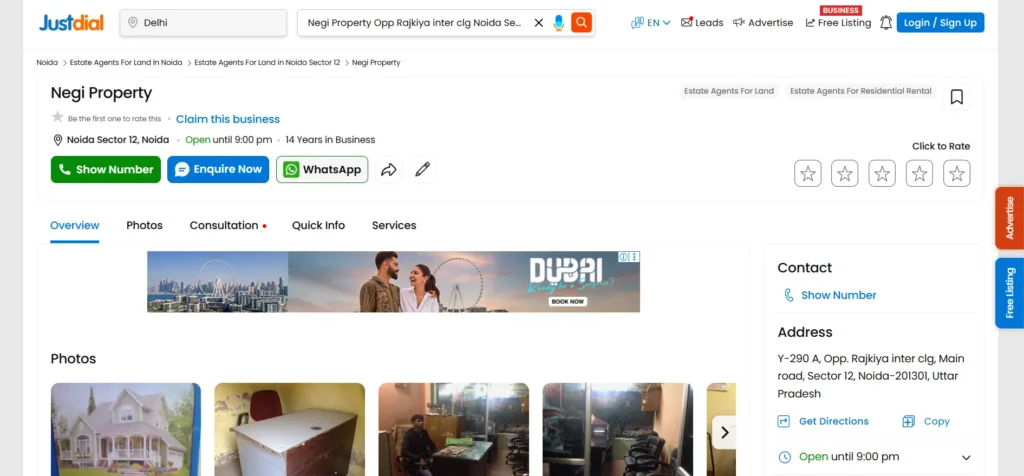Screen dimensions: 1024x476
Task: Open the Services tab
Action: (394, 225)
